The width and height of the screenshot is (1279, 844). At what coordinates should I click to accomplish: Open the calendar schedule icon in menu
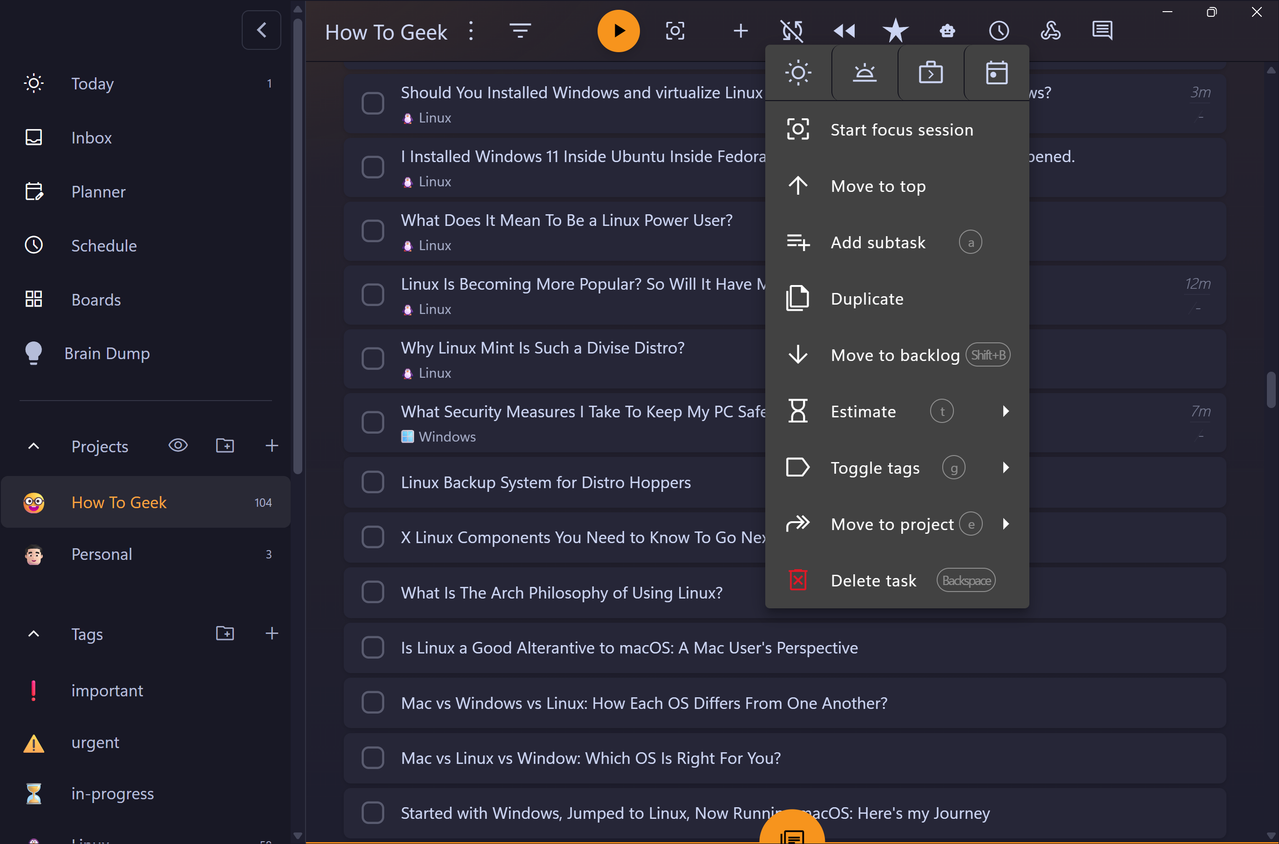(997, 73)
